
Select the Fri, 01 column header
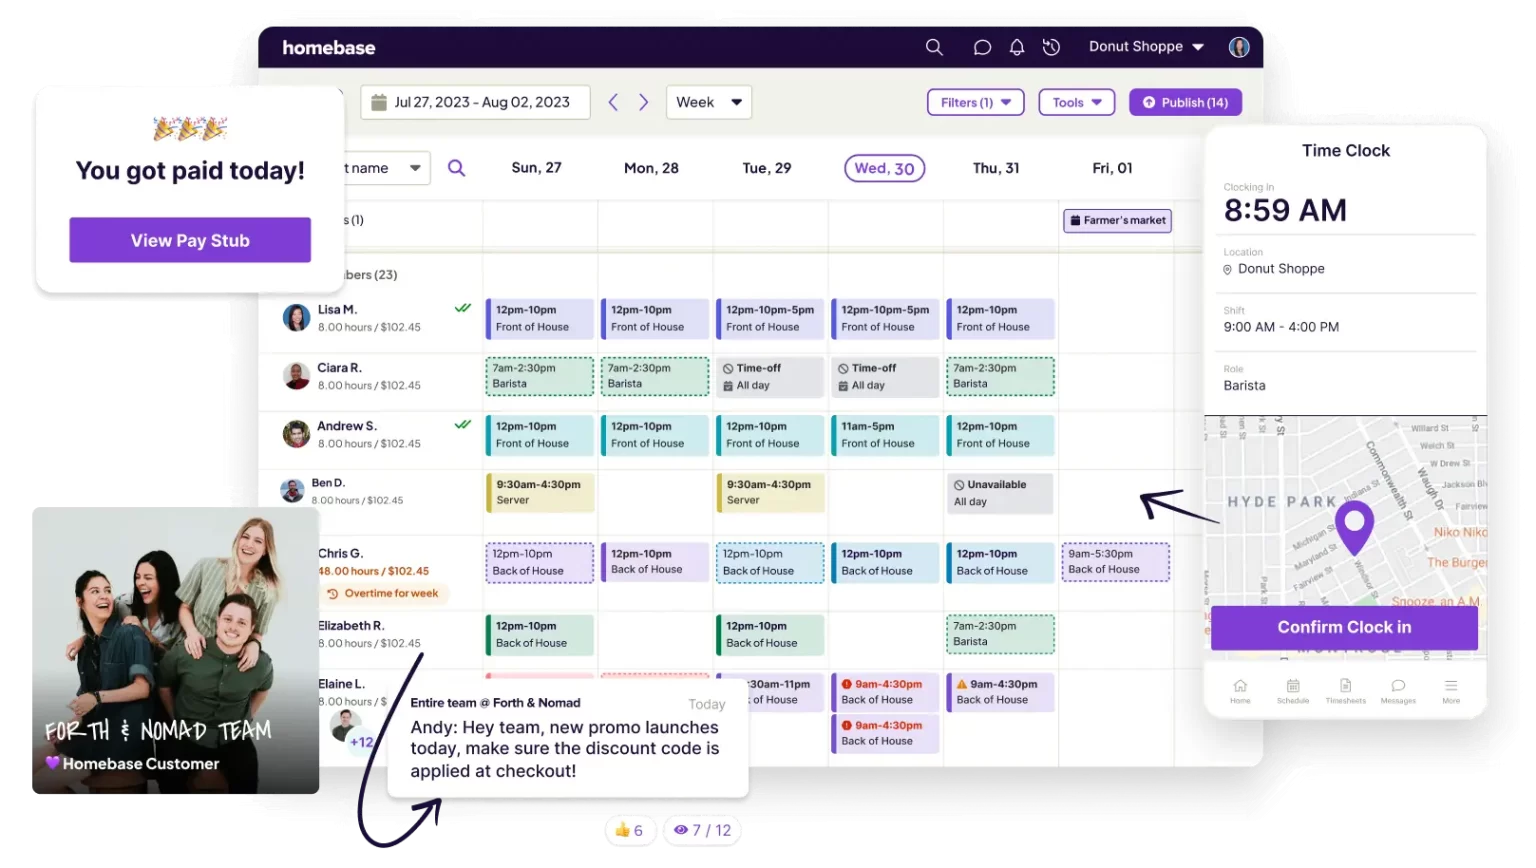1112,168
